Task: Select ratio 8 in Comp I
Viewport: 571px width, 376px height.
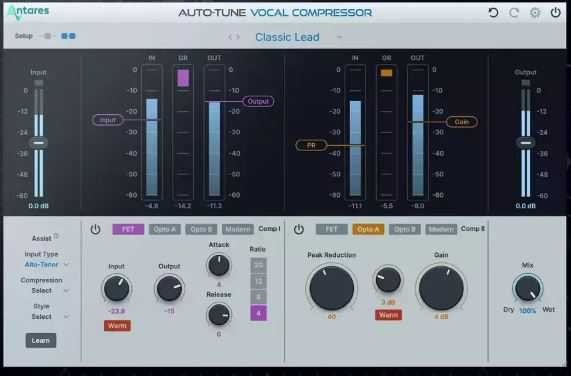Action: coord(259,297)
